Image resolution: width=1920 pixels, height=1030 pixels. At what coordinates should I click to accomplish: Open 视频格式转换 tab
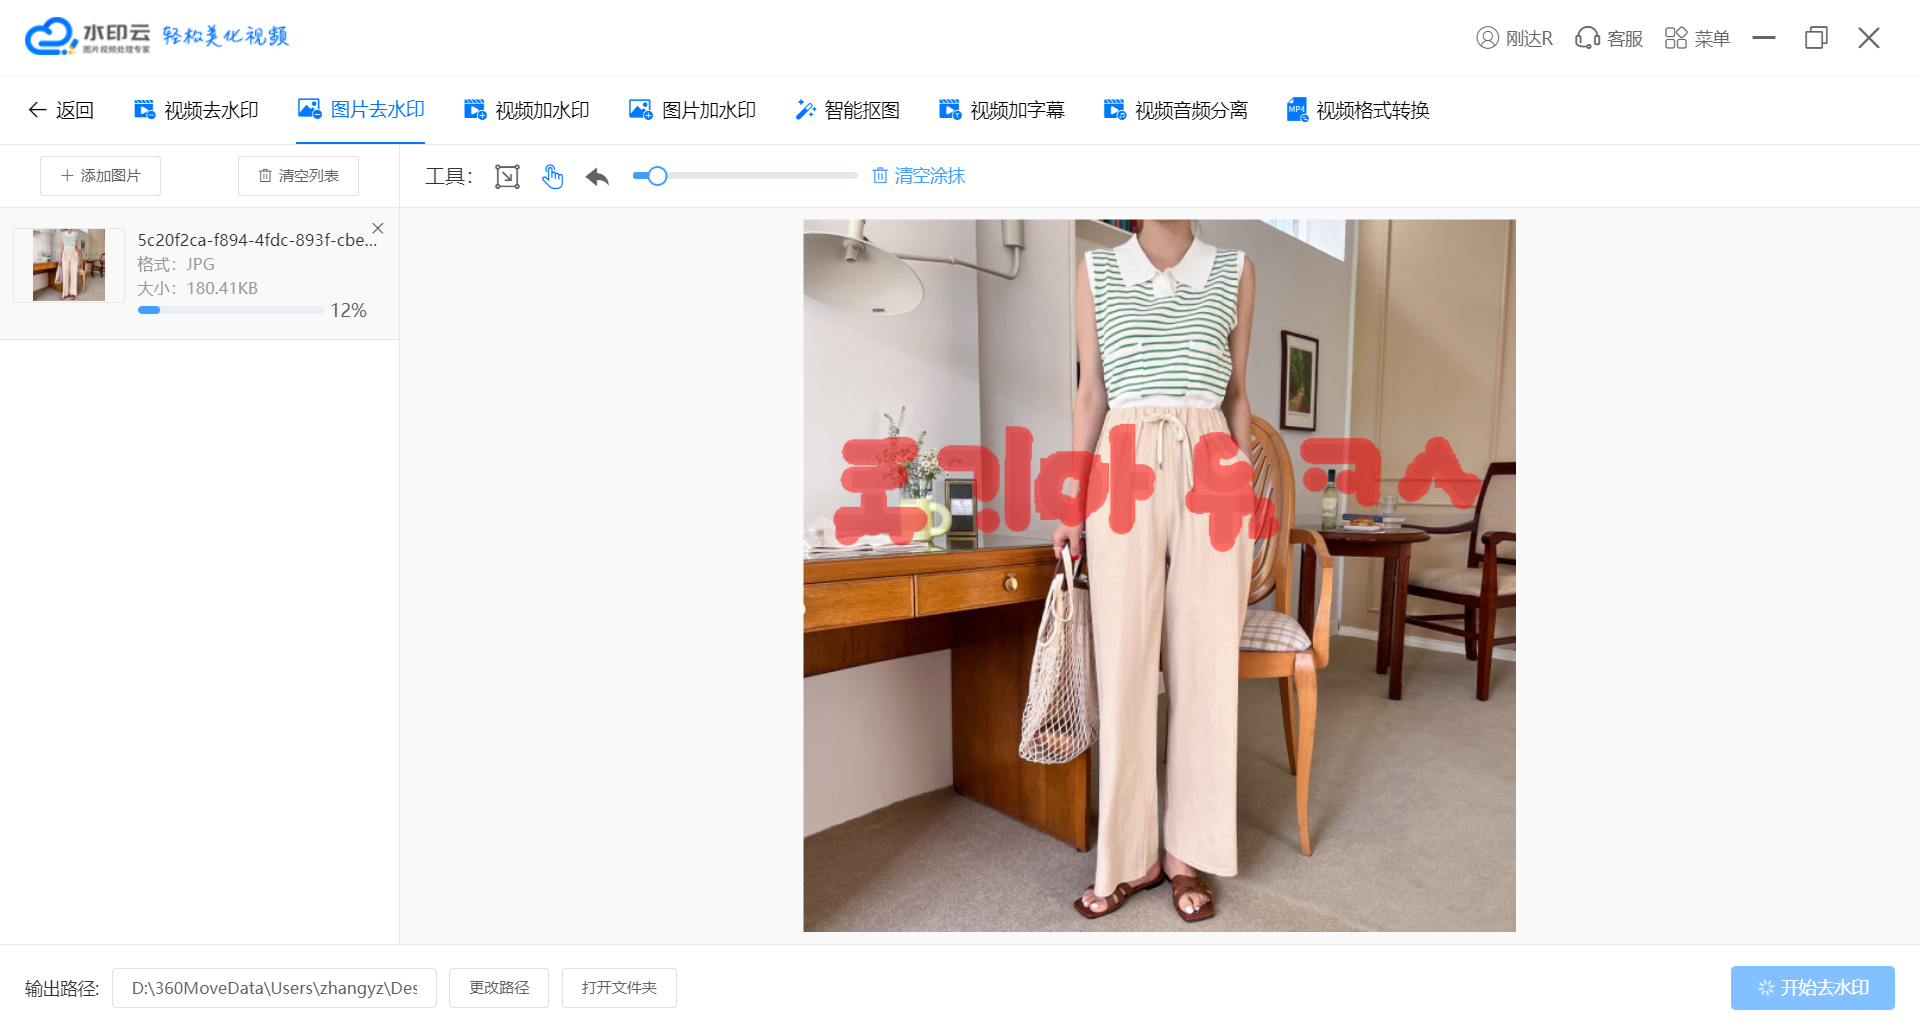tap(1358, 110)
